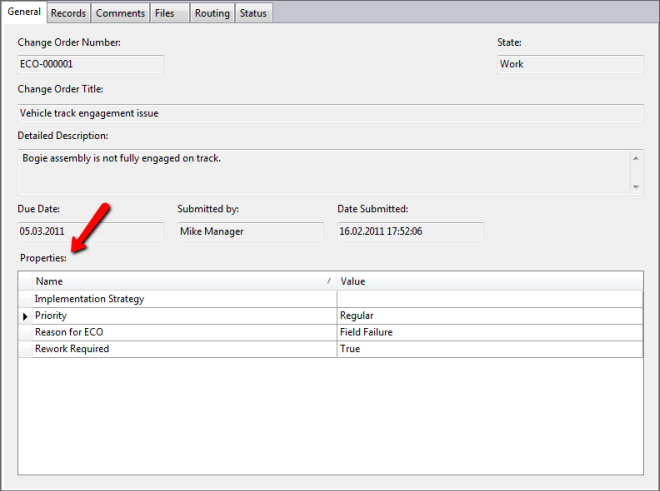Click the row indicator arrow beside Priority

pyautogui.click(x=25, y=316)
